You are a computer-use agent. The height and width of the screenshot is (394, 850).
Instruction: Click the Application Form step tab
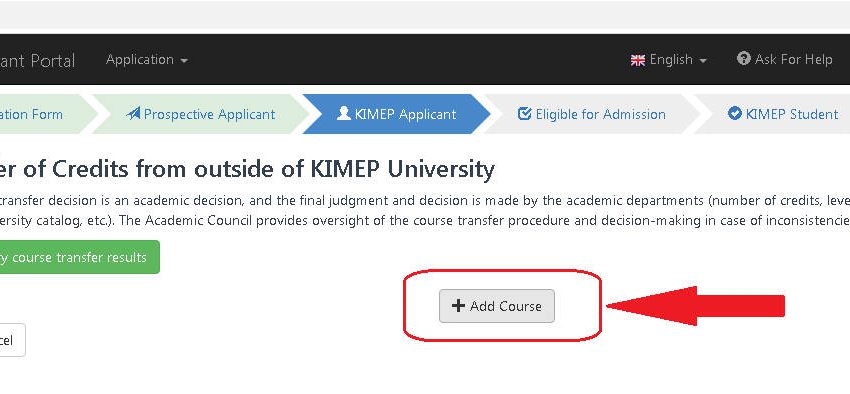point(46,114)
